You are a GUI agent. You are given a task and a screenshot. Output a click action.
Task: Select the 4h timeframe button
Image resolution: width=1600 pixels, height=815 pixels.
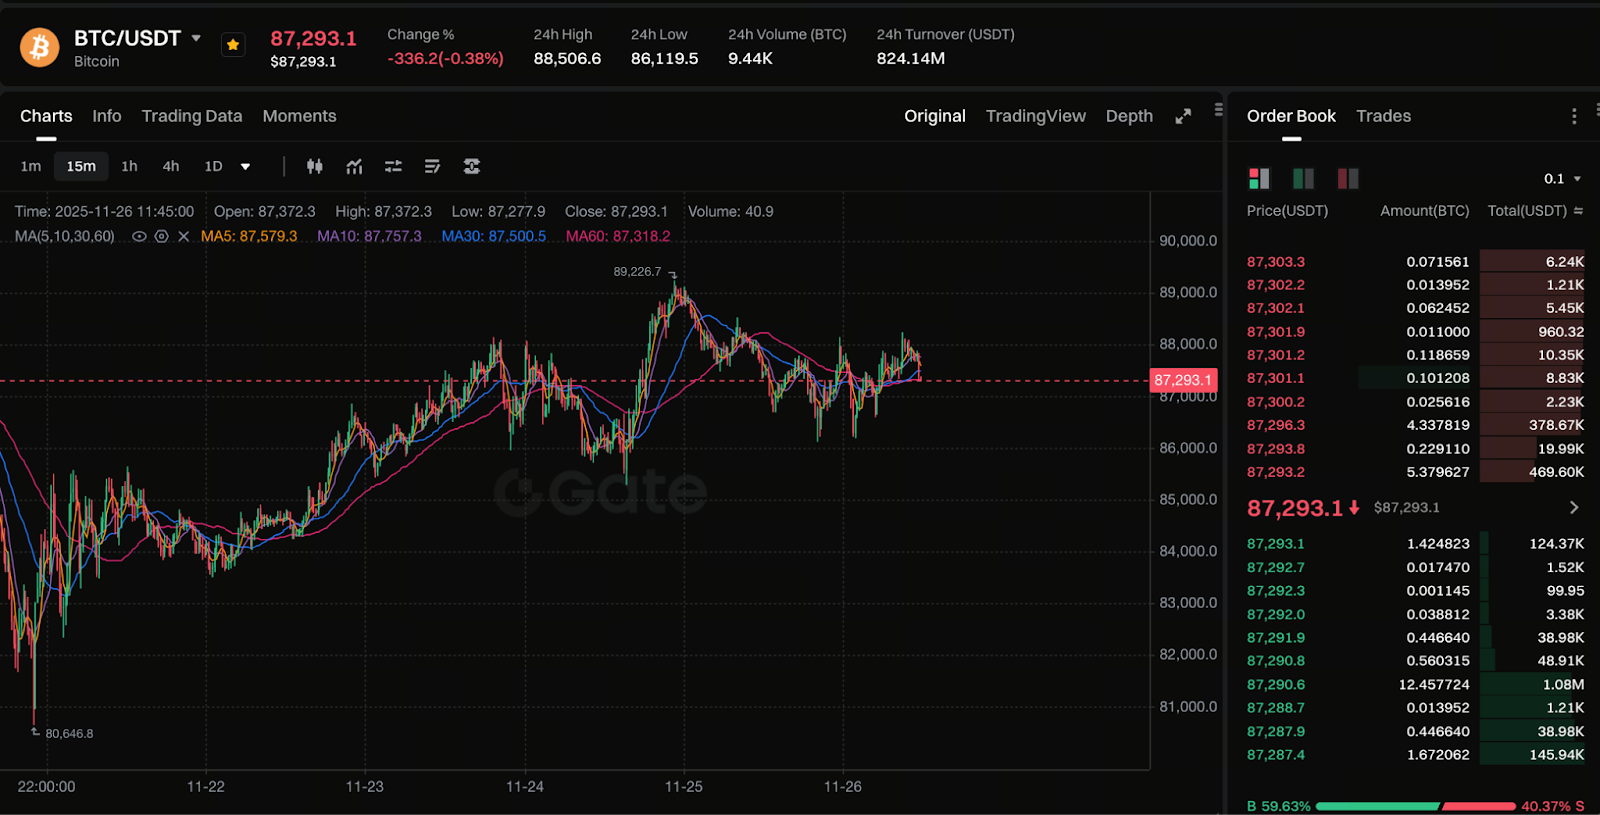coord(171,166)
